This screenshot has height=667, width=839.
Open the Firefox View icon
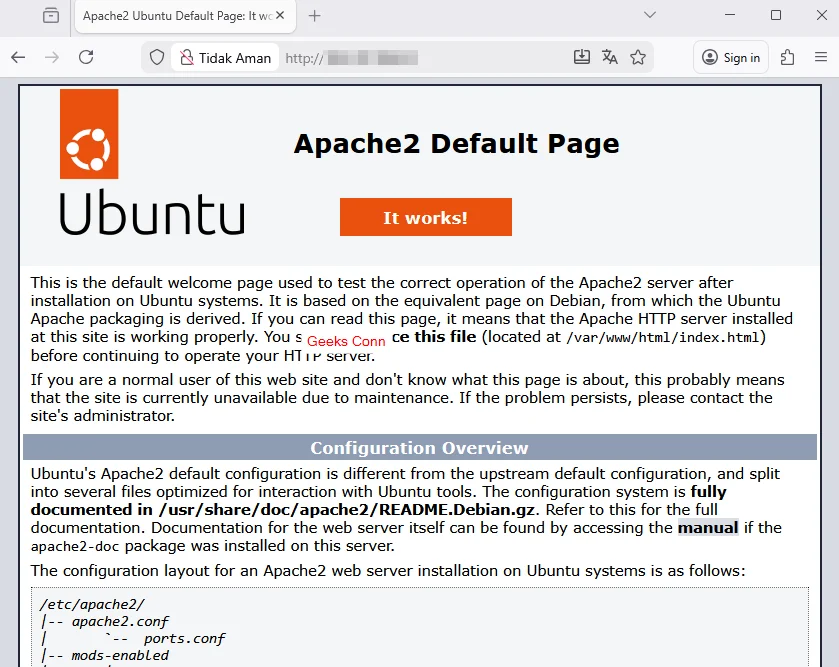coord(52,16)
